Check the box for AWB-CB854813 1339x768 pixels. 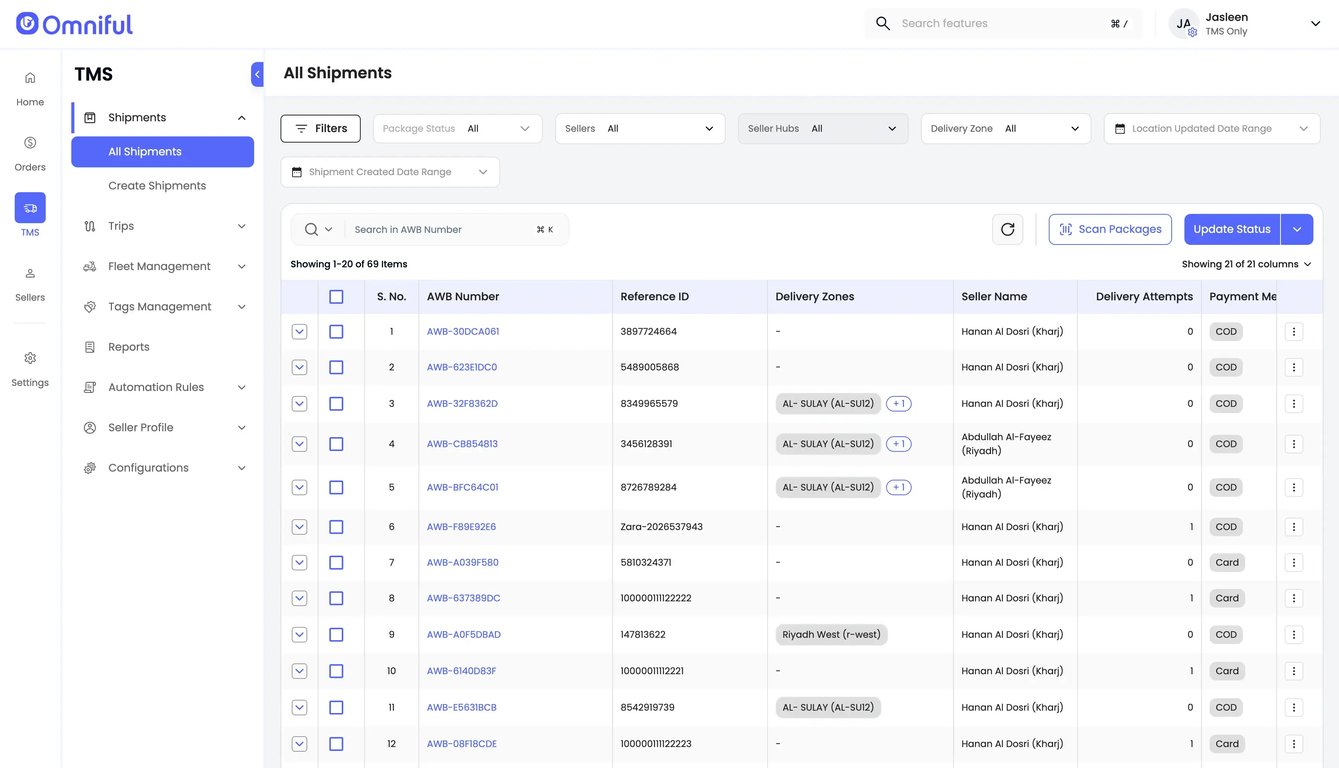[x=336, y=444]
